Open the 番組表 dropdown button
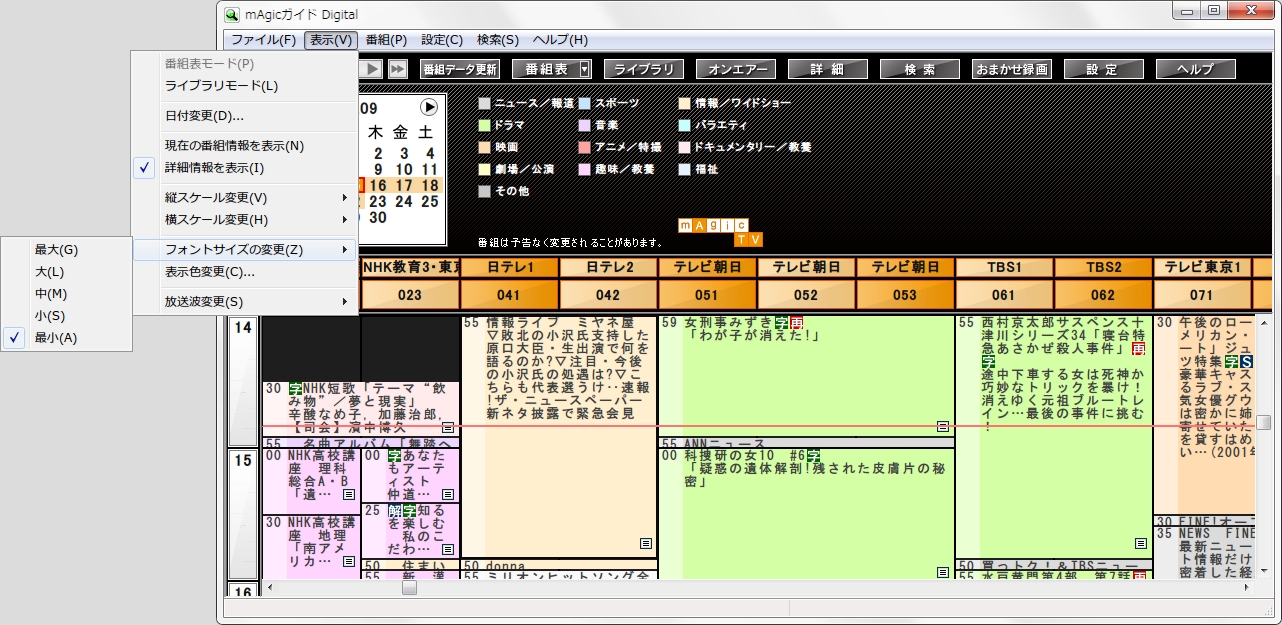The height and width of the screenshot is (625, 1282). pos(585,69)
